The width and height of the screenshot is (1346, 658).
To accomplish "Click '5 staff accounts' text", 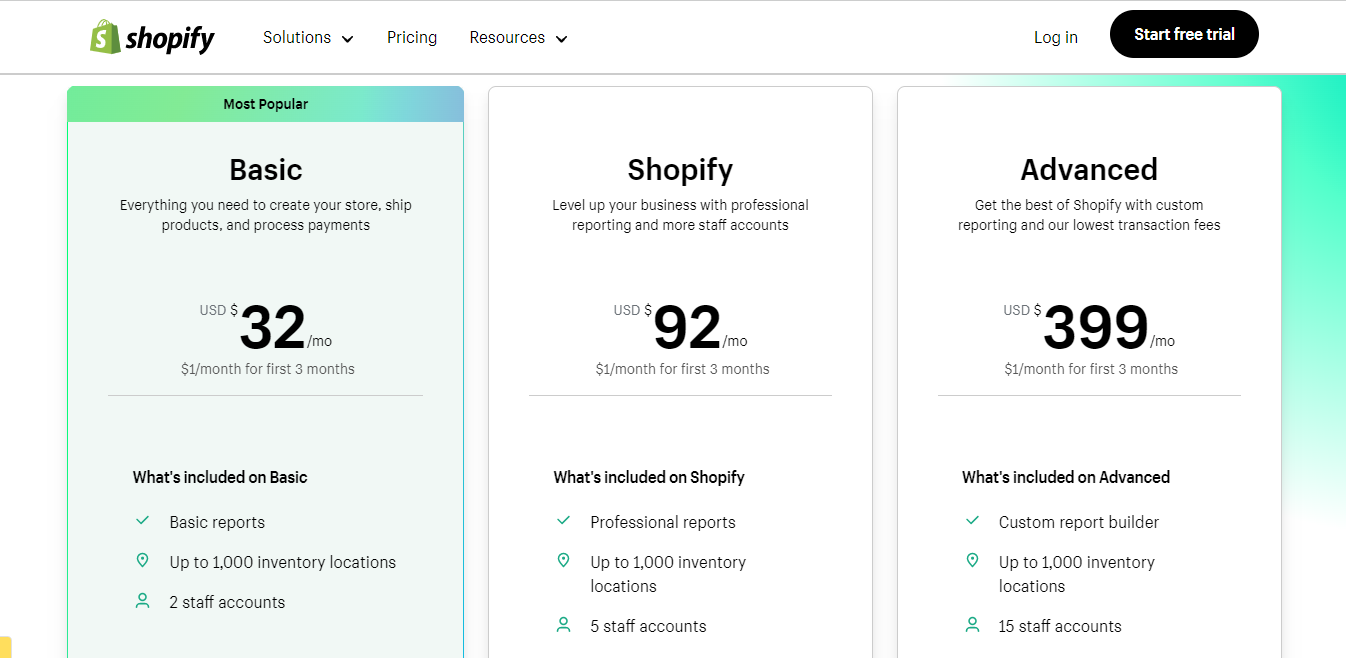I will 648,626.
